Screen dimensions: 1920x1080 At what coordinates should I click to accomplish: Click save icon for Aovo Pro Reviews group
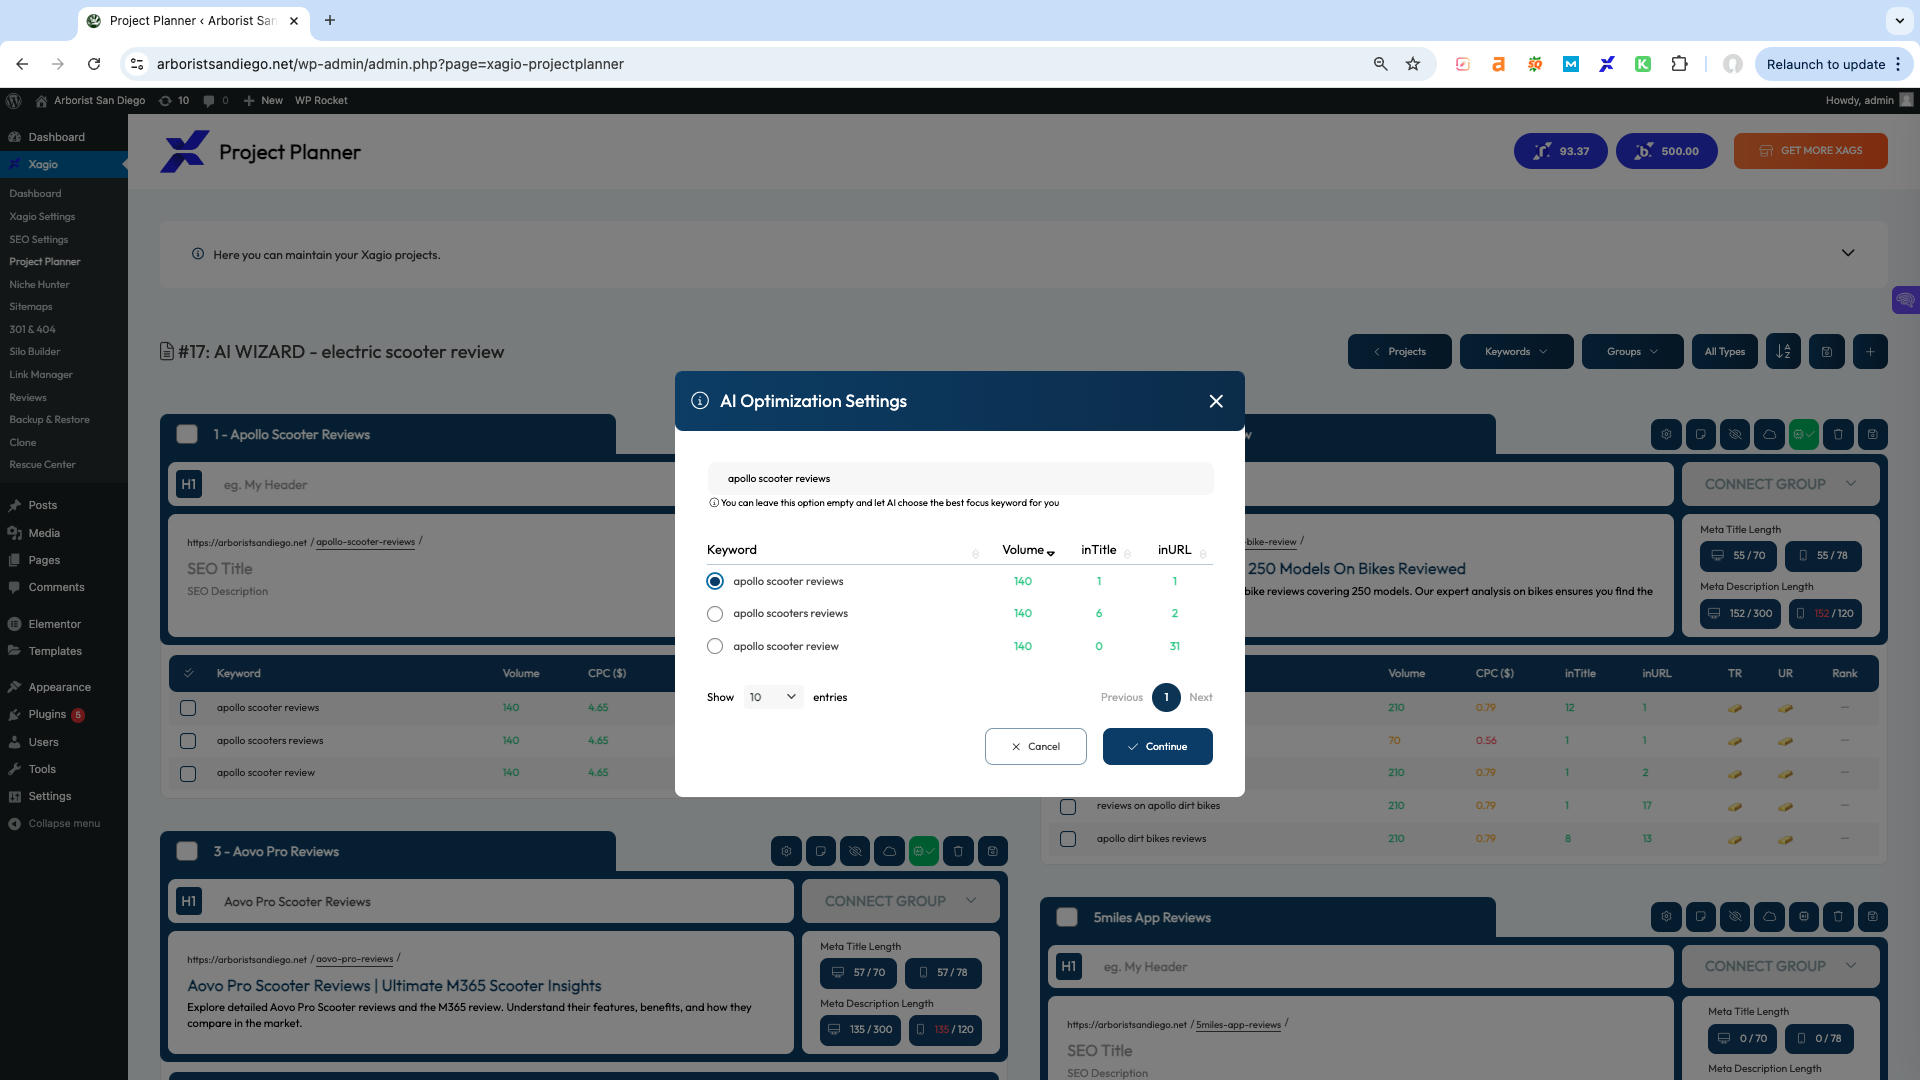(993, 851)
